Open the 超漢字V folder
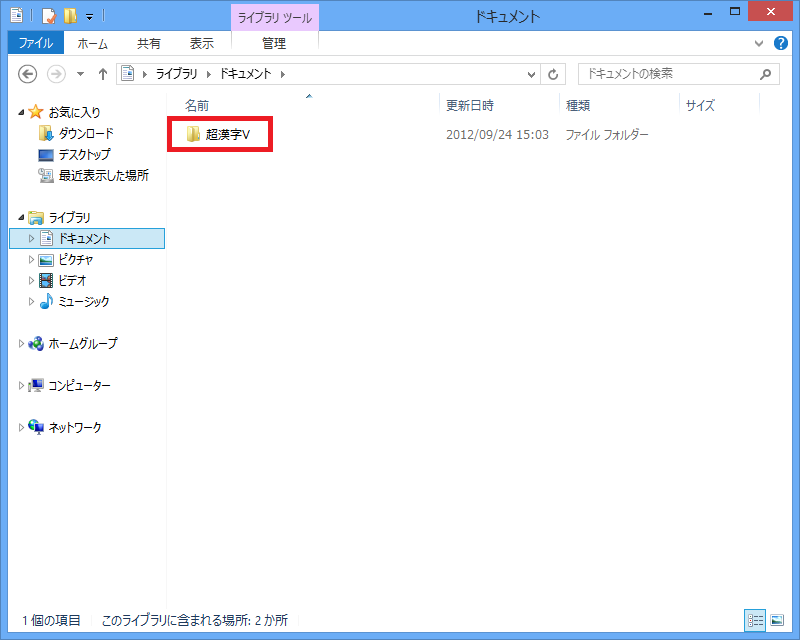Image resolution: width=800 pixels, height=640 pixels. pyautogui.click(x=226, y=135)
